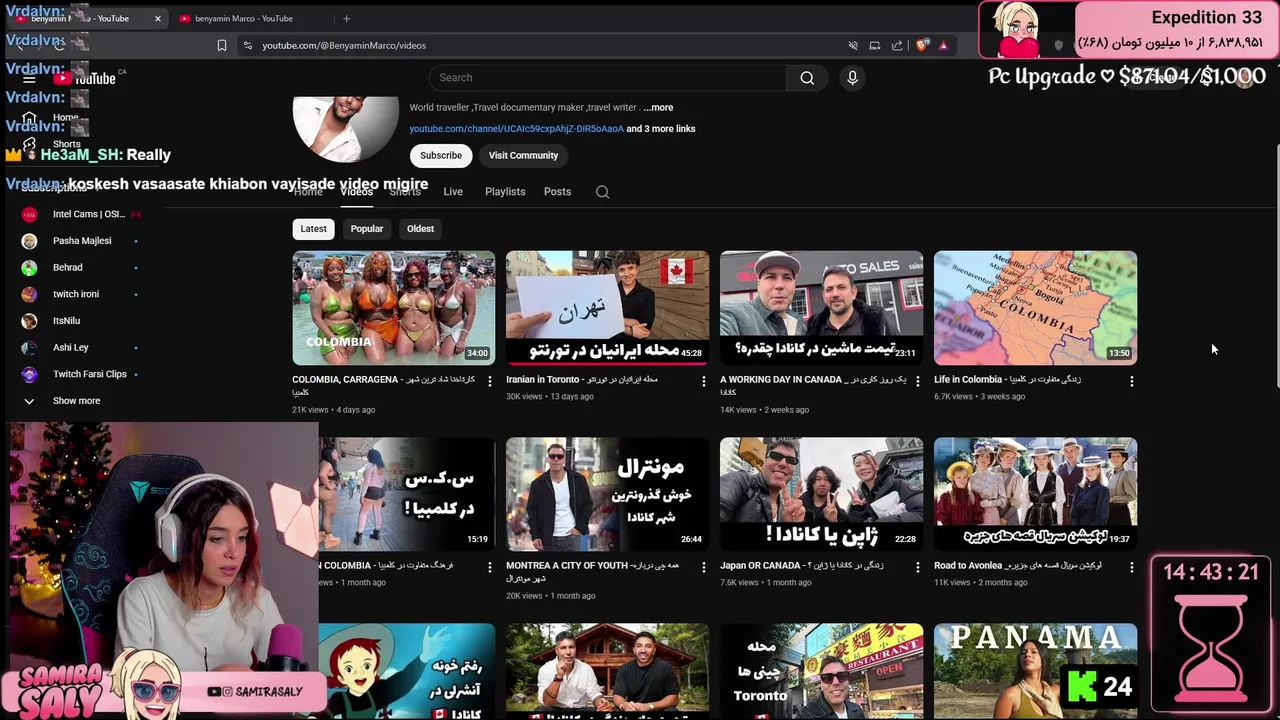Bookmark this page in address bar
This screenshot has width=1280, height=720.
222,45
